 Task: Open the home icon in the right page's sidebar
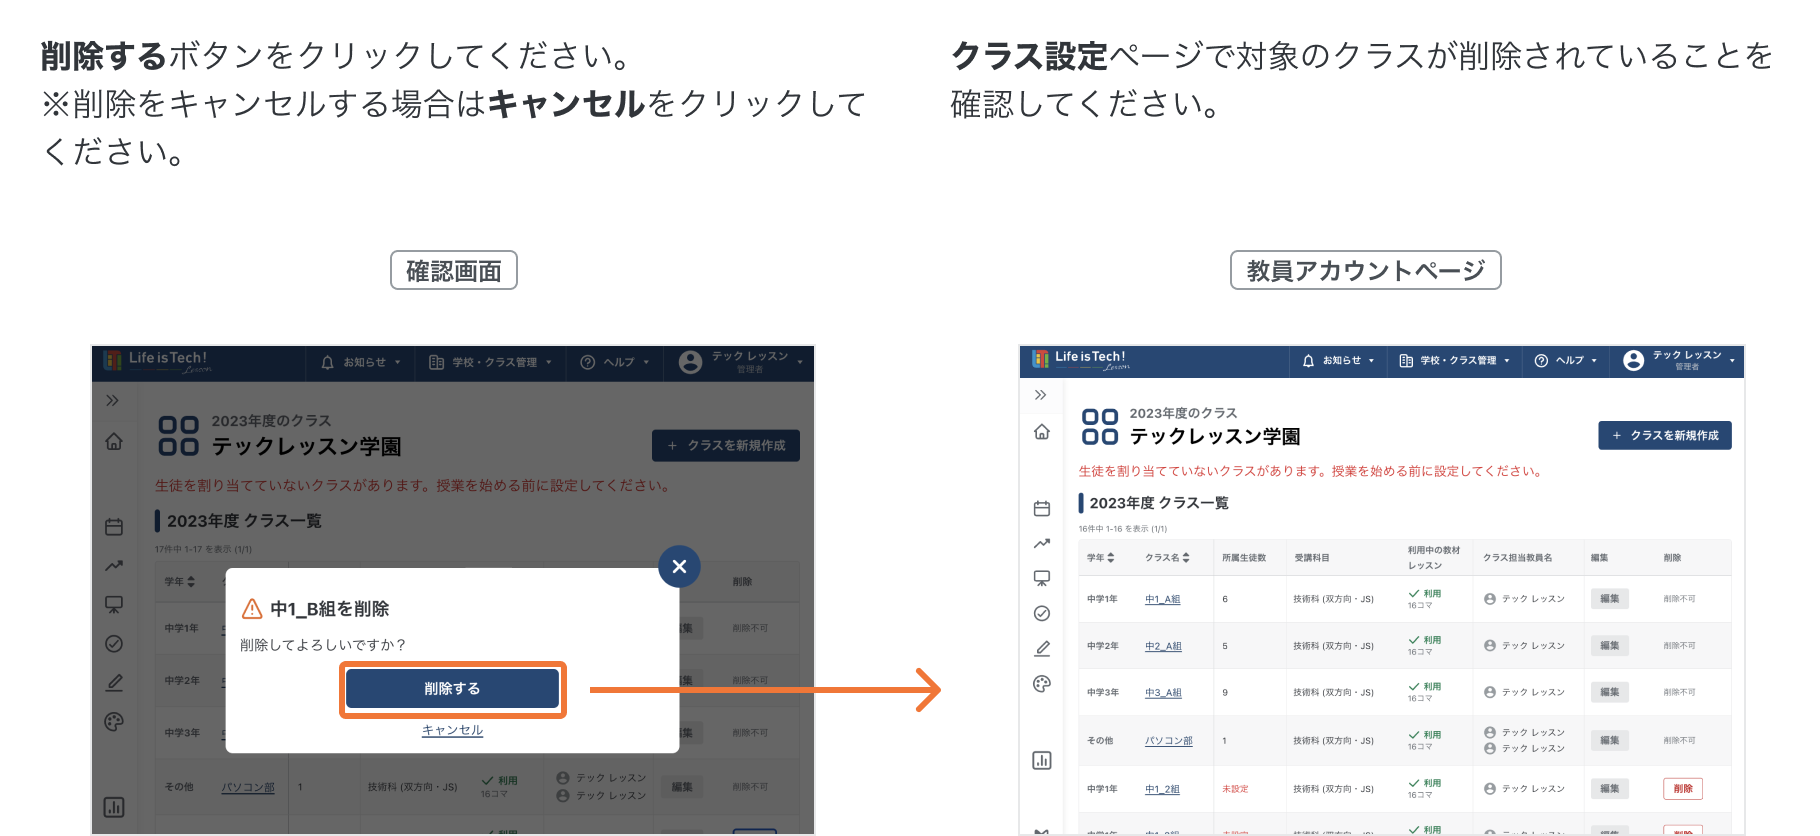pos(1042,431)
